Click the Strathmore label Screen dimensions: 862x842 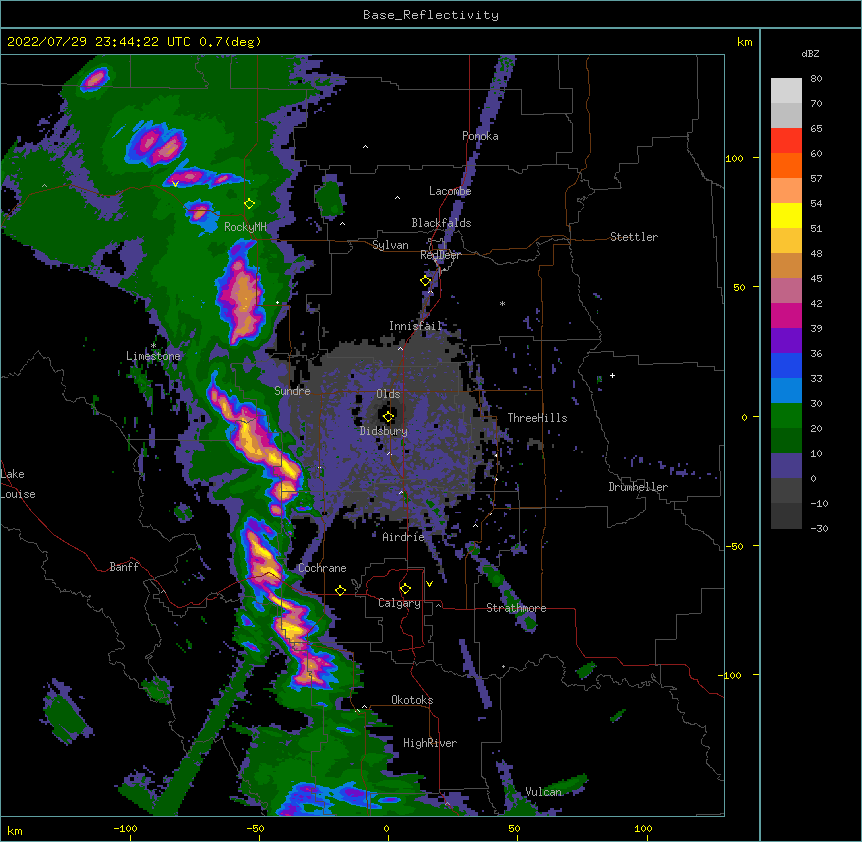pyautogui.click(x=516, y=608)
